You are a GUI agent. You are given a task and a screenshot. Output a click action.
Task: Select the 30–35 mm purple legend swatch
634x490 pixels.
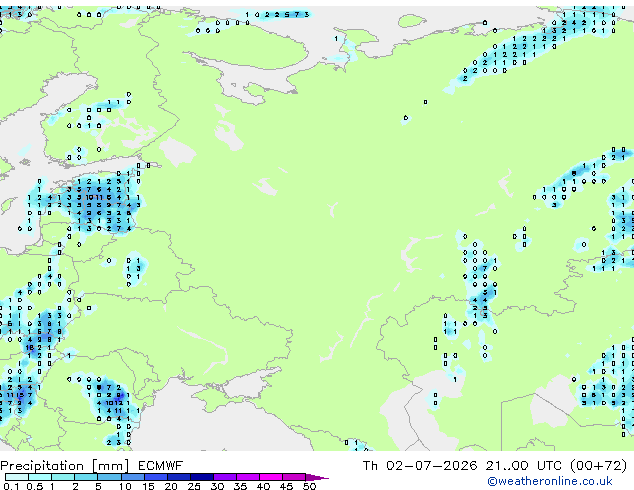coord(225,477)
